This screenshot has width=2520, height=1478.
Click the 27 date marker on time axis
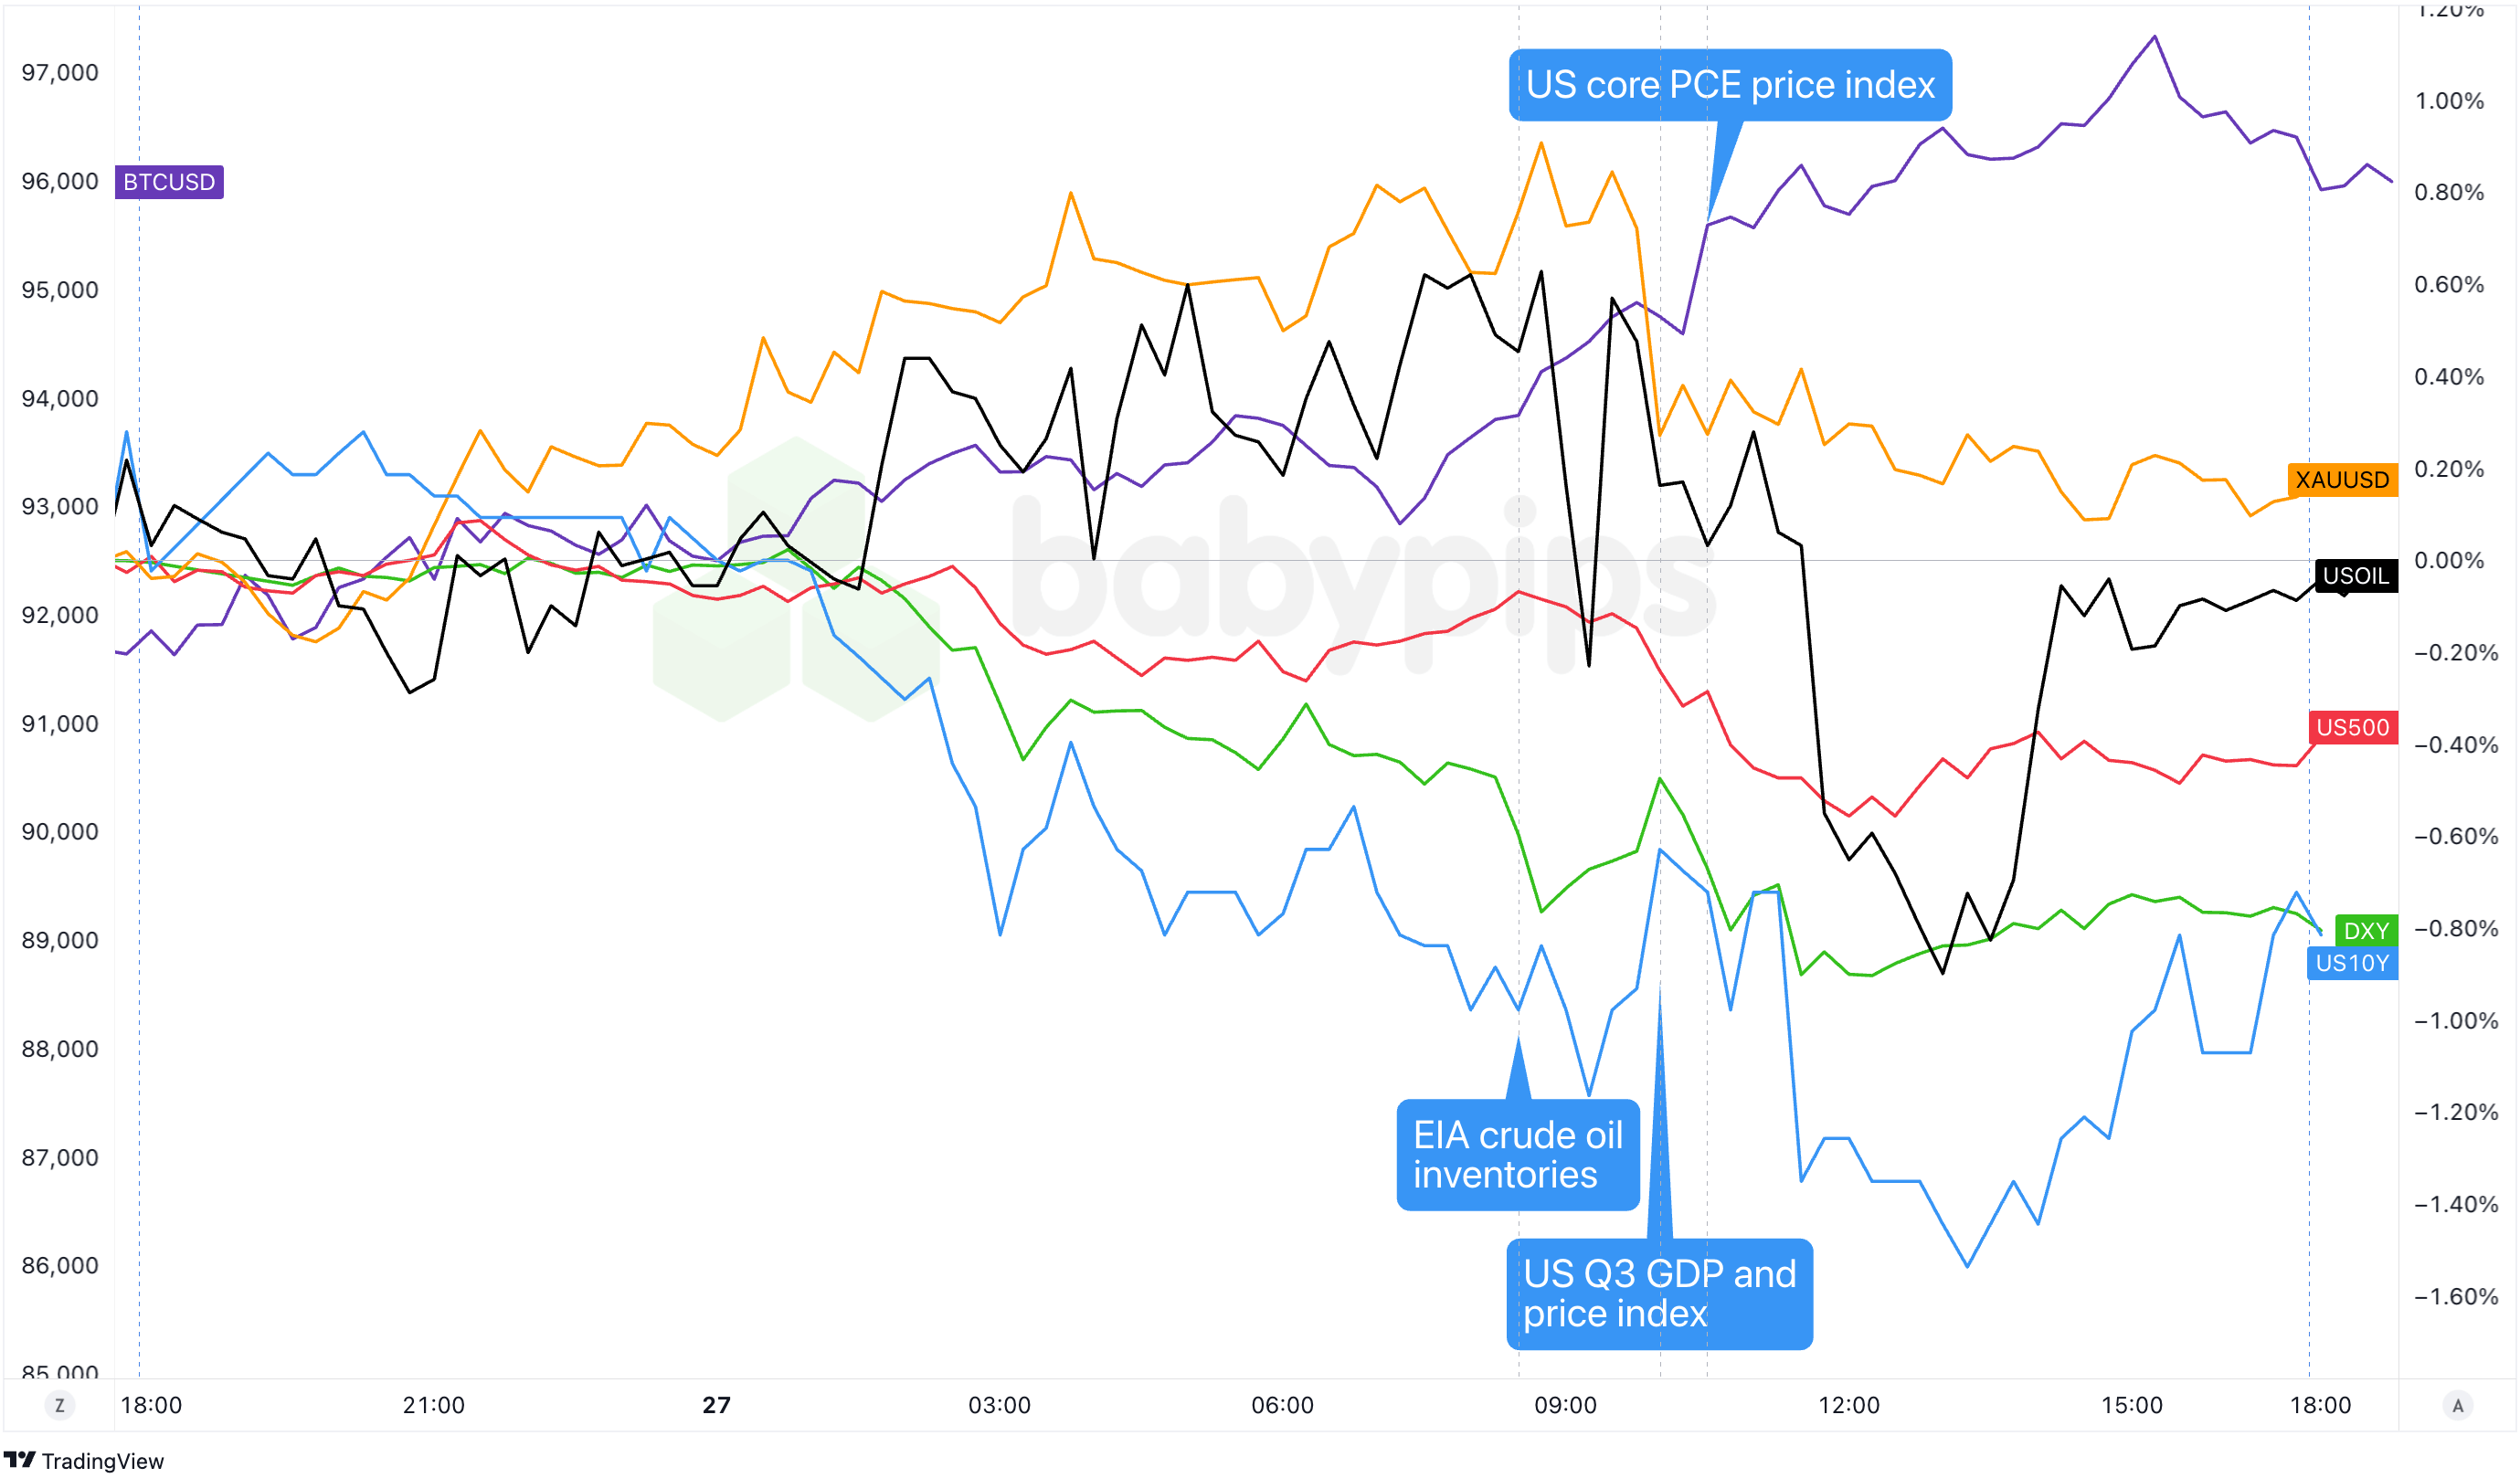(716, 1405)
